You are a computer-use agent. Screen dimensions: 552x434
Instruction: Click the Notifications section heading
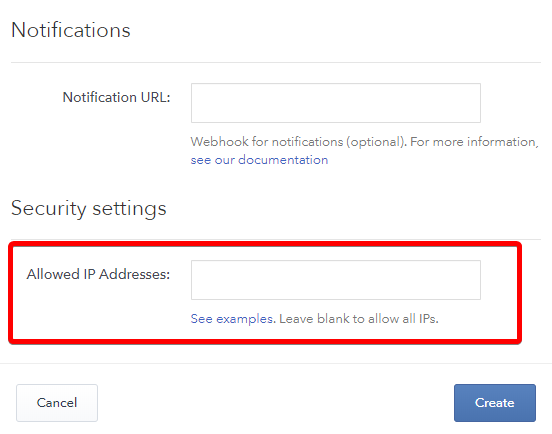tap(71, 30)
